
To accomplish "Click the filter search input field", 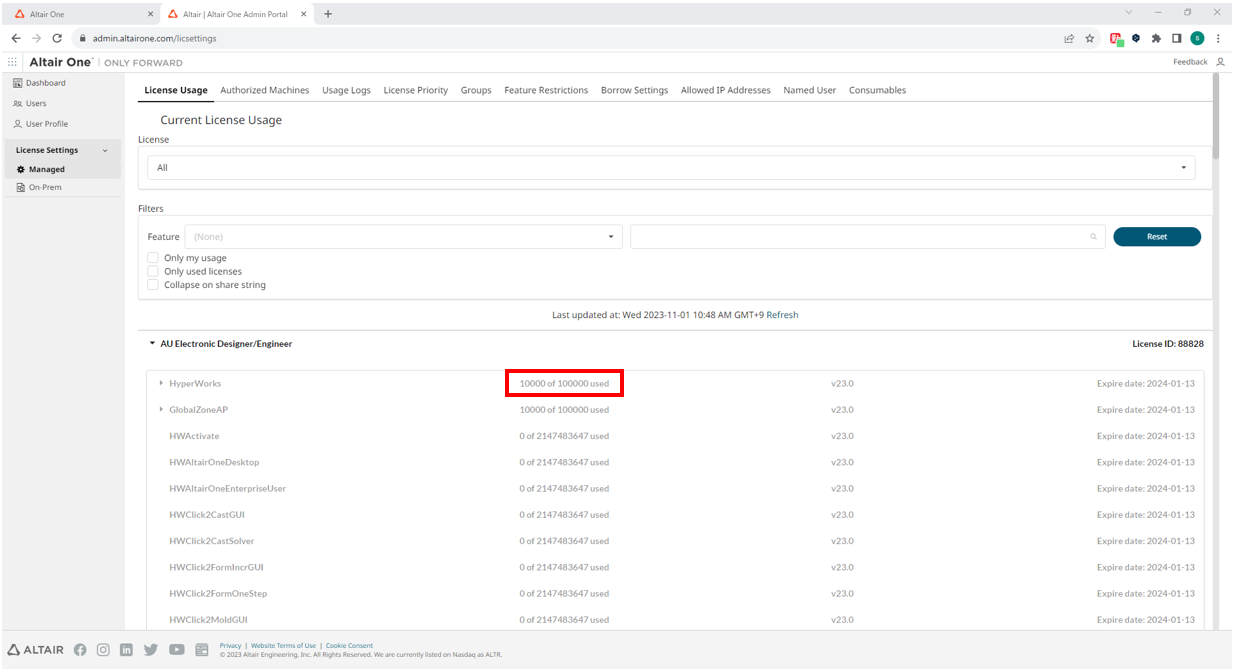I will (x=860, y=237).
